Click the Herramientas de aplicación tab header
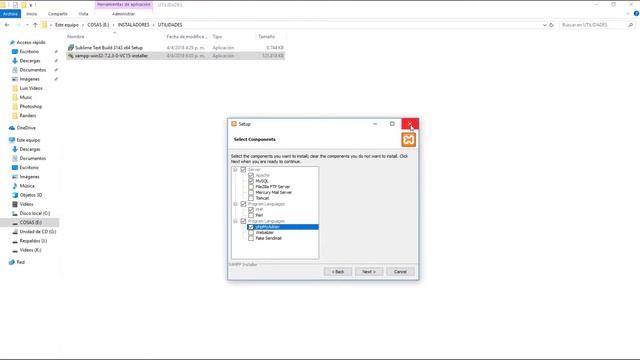Viewport: 640px width, 360px height. (x=124, y=4)
